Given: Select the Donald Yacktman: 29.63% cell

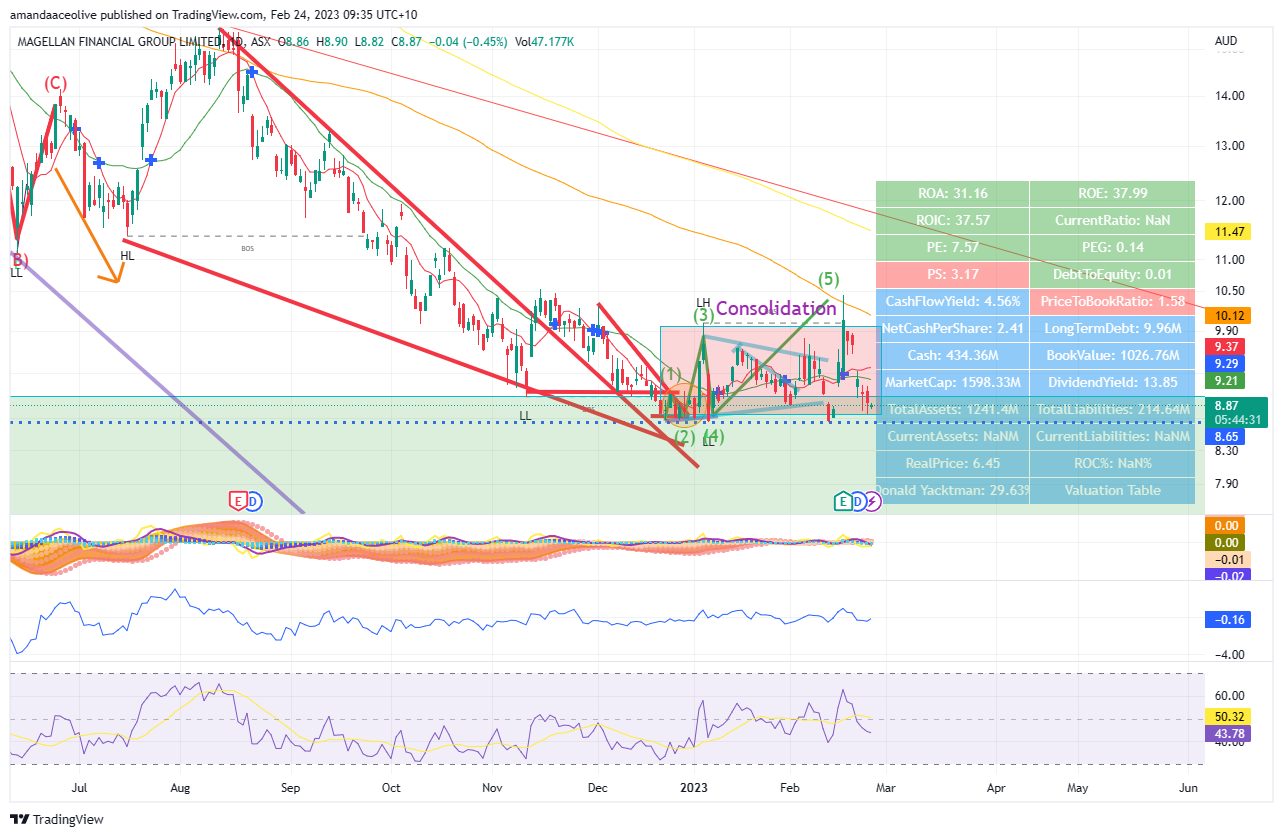Looking at the screenshot, I should pos(951,490).
